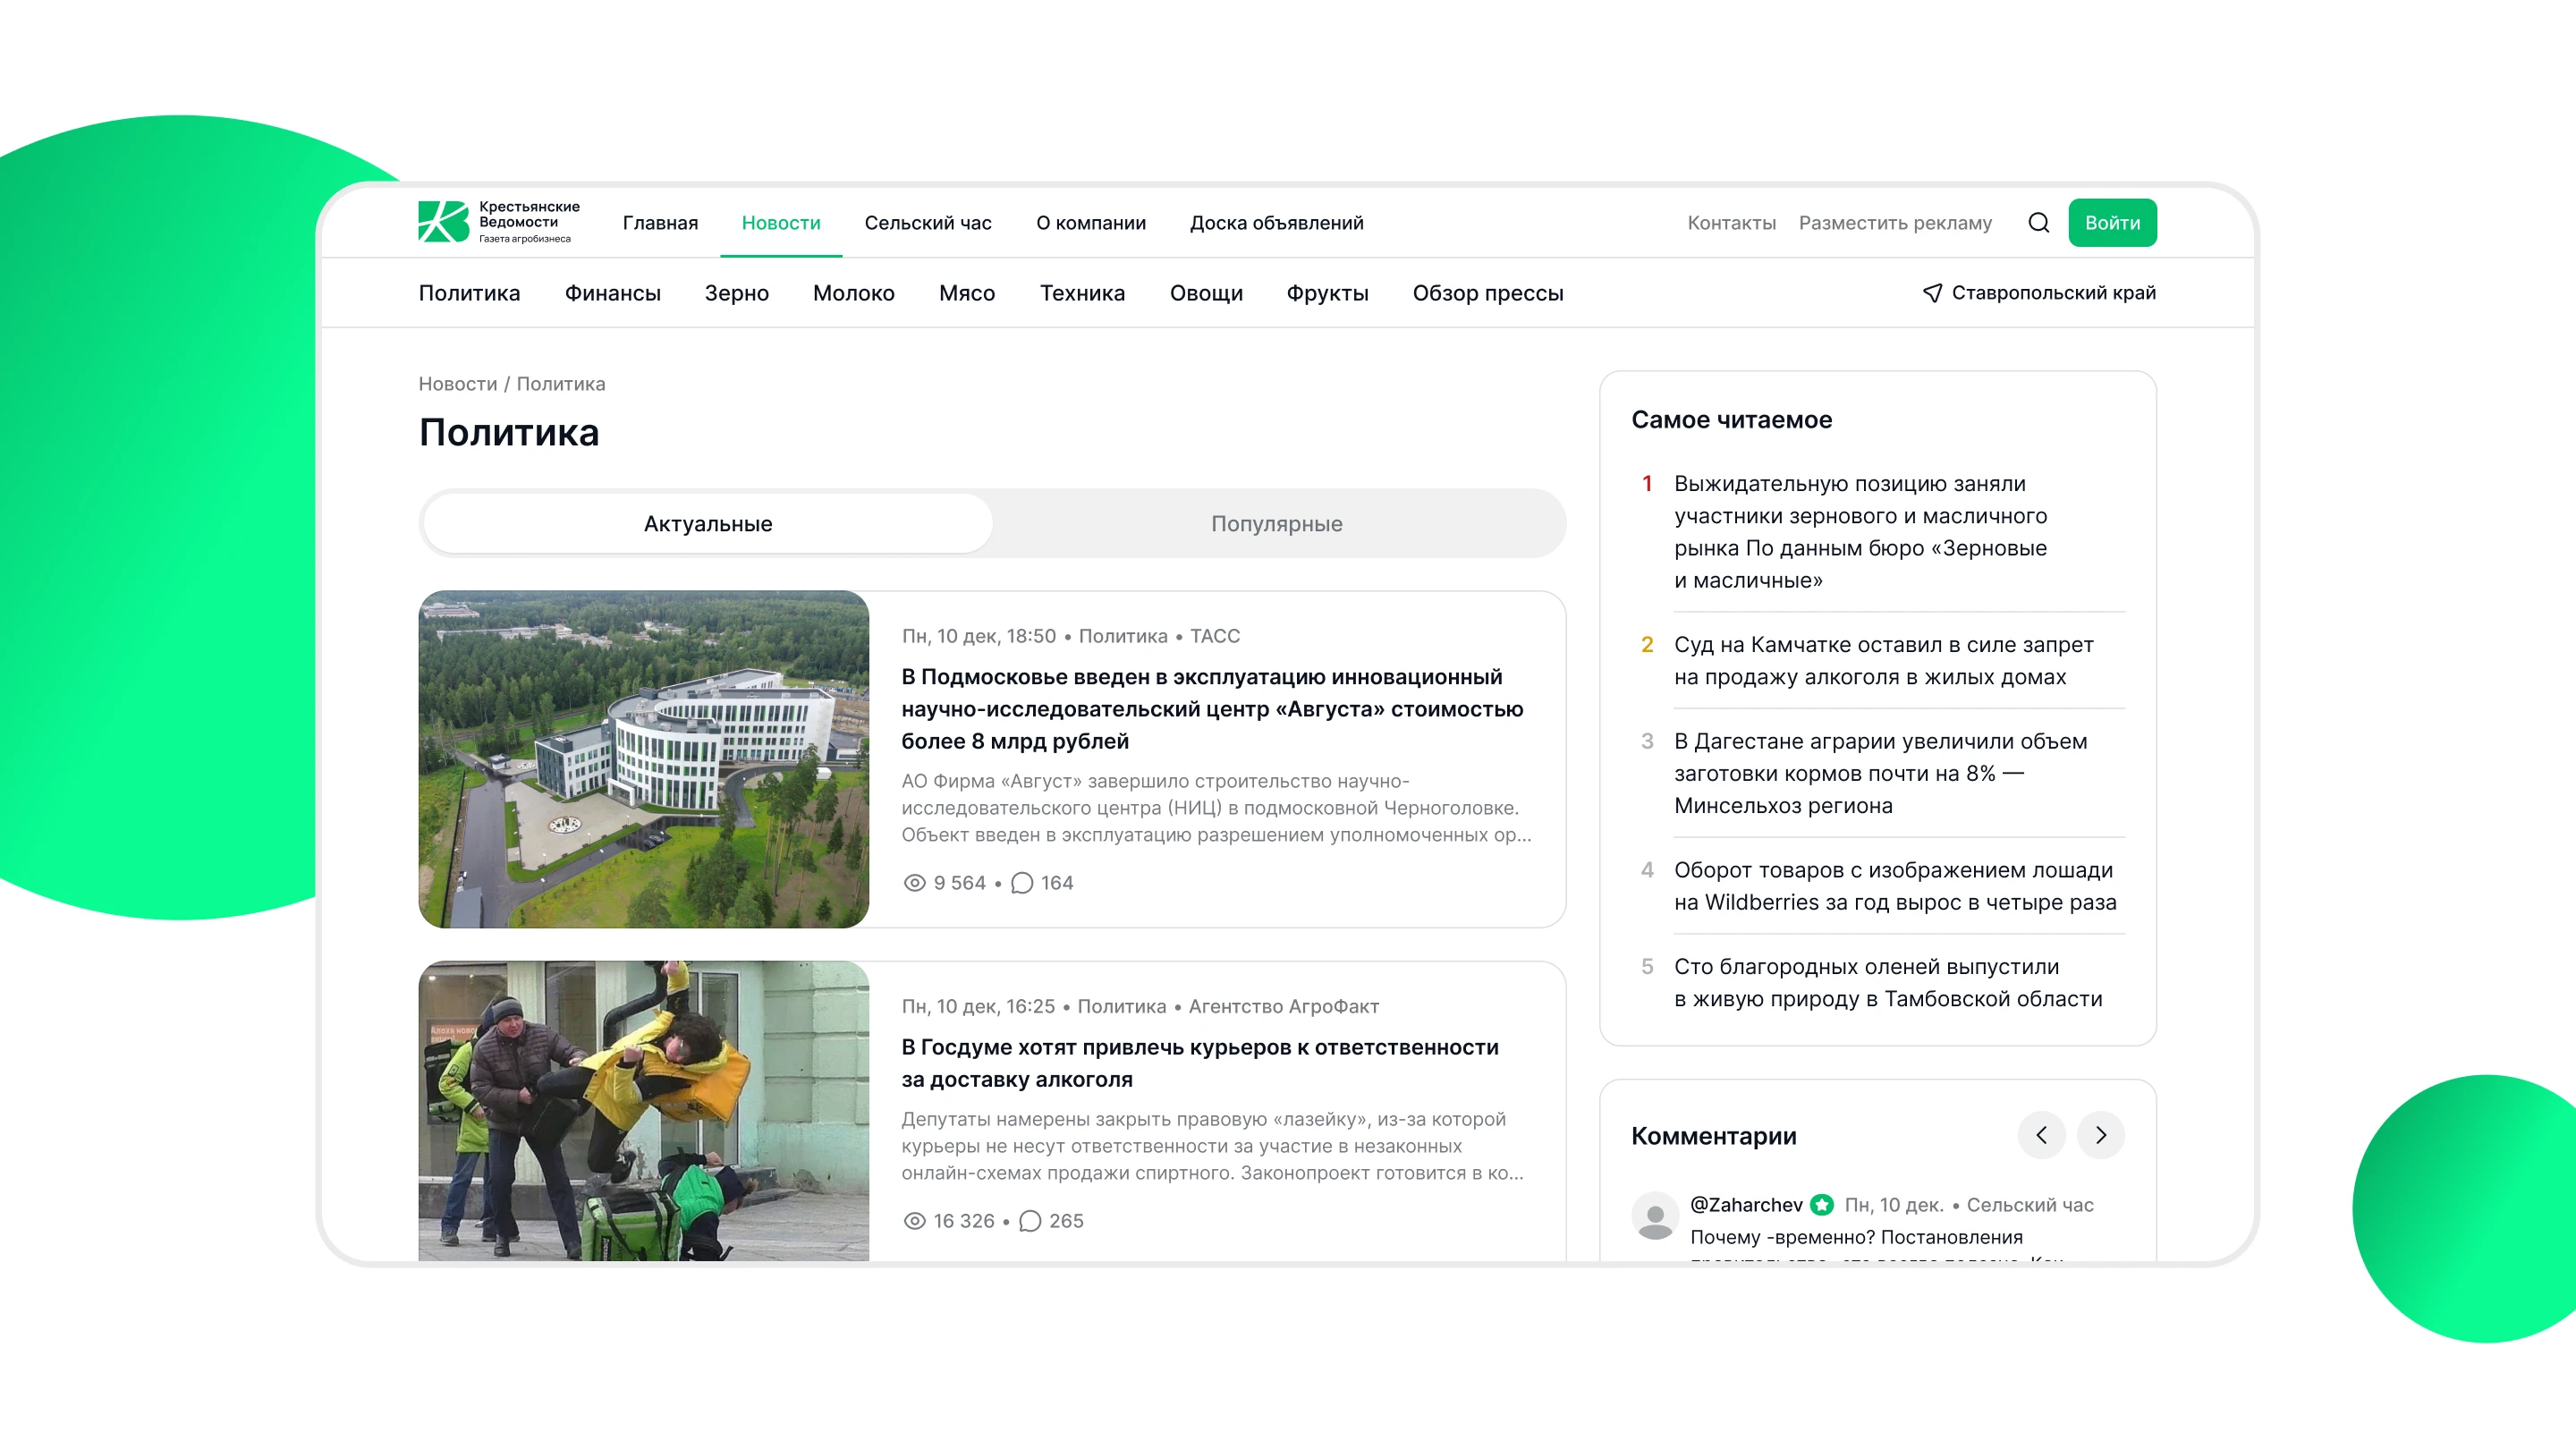The image size is (2576, 1449).
Task: Click the АО Фирма «Август» article summary
Action: [x=1216, y=808]
